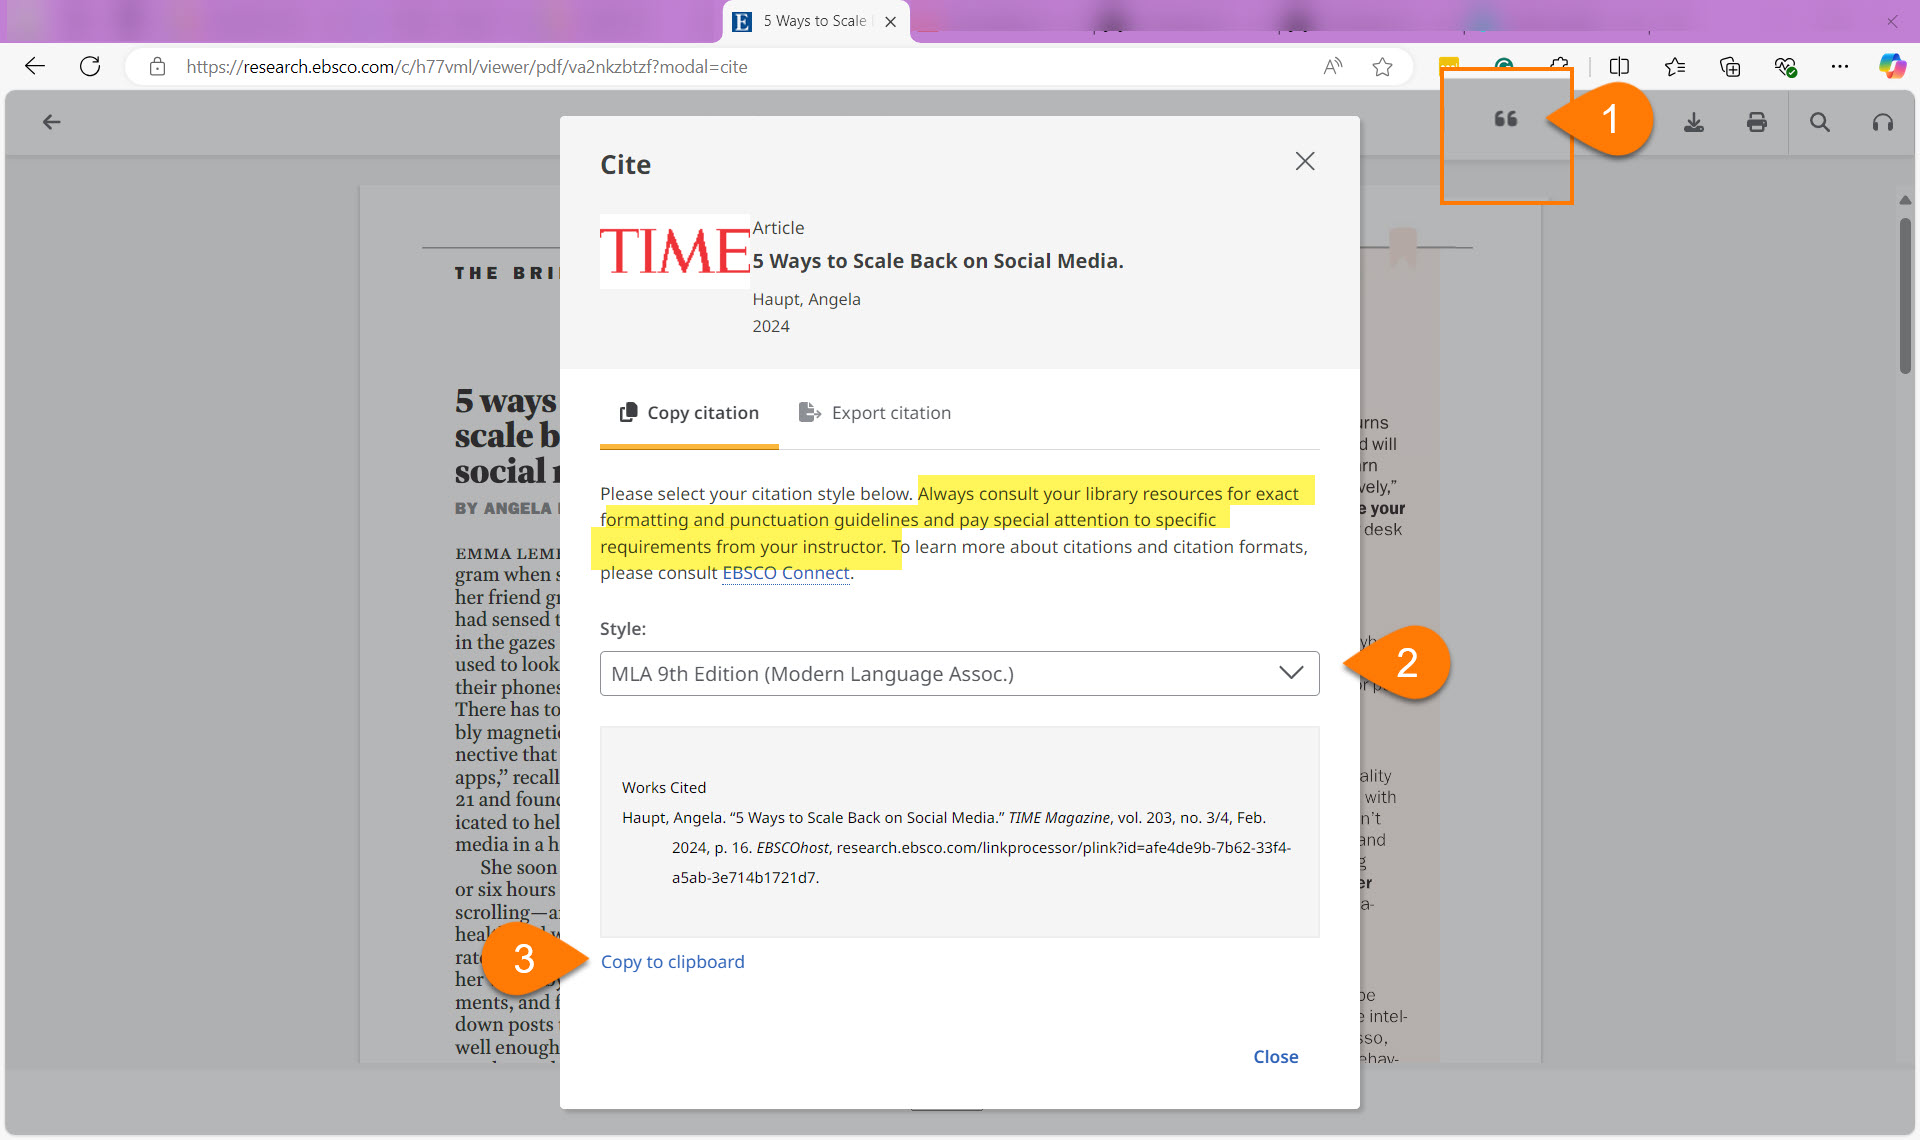The width and height of the screenshot is (1920, 1140).
Task: Click Copy to clipboard link
Action: (x=673, y=961)
